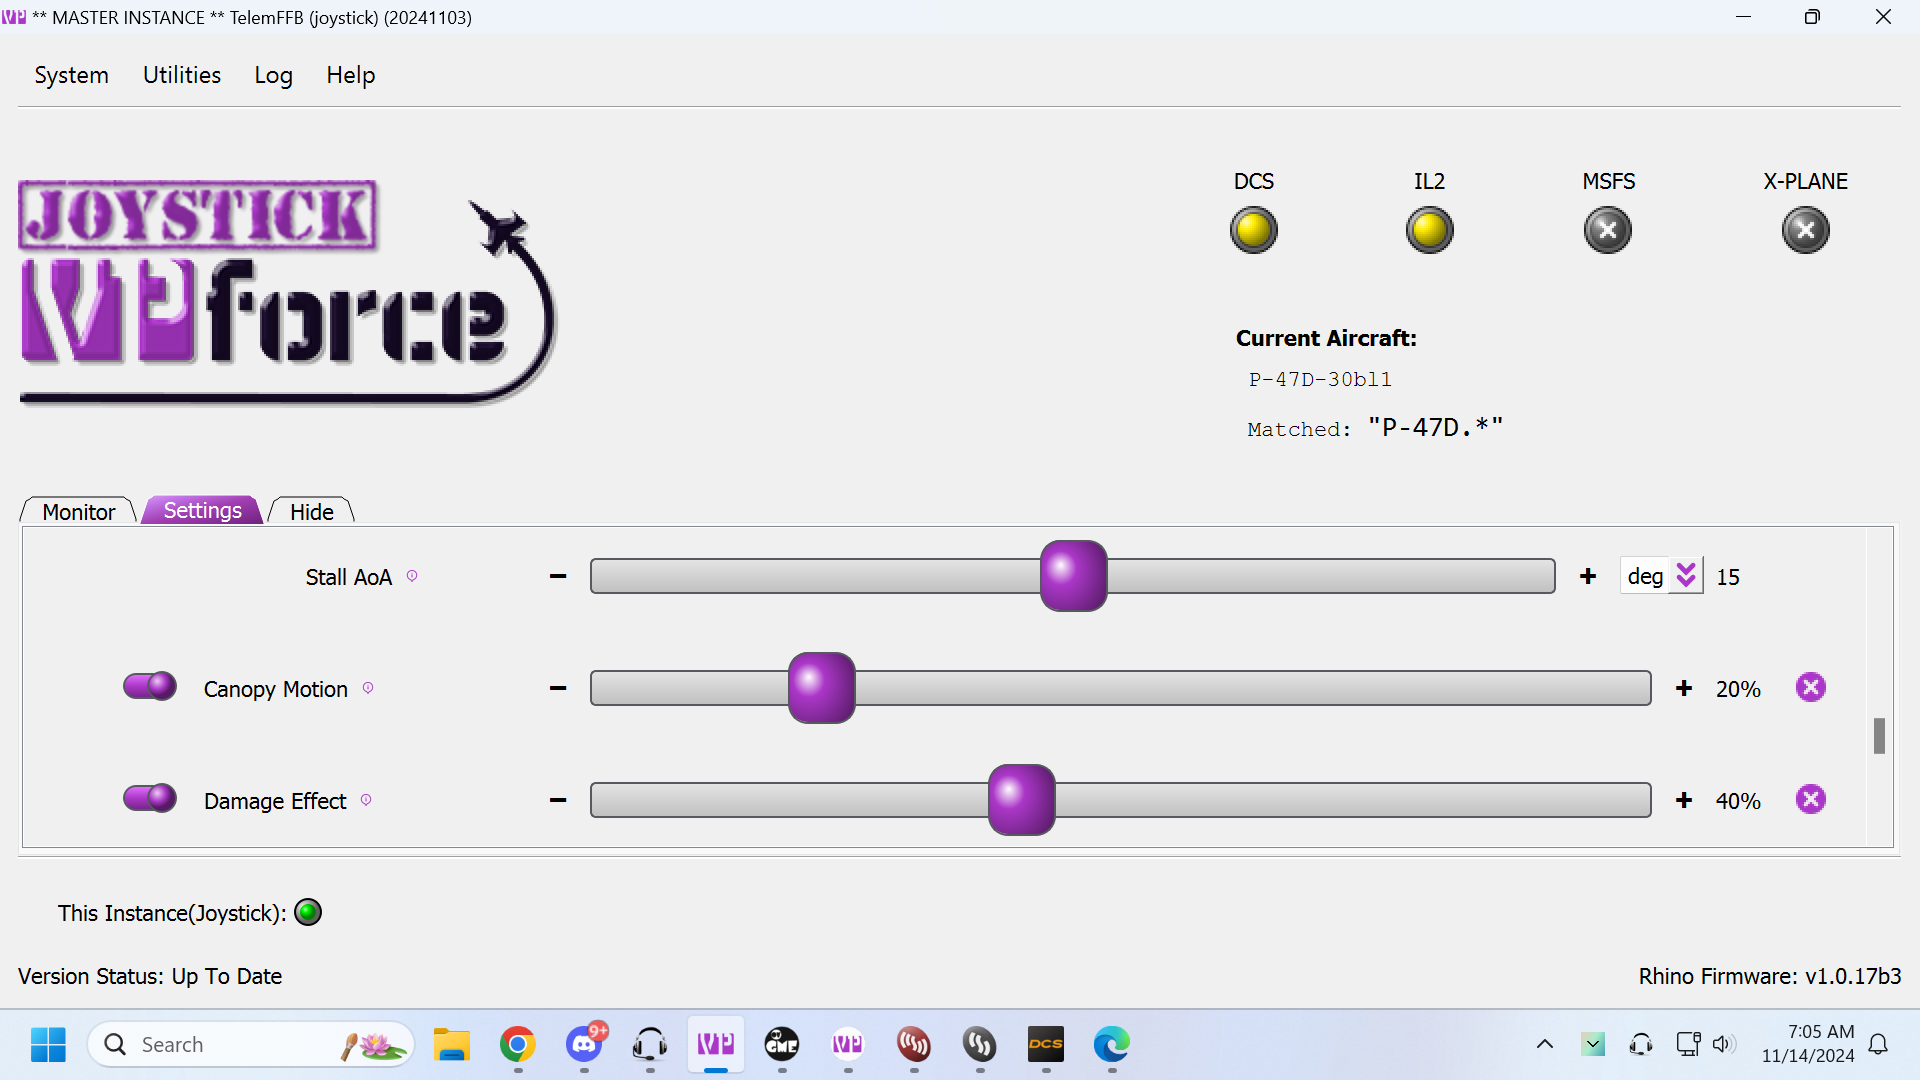Open the Help menu

pos(351,75)
